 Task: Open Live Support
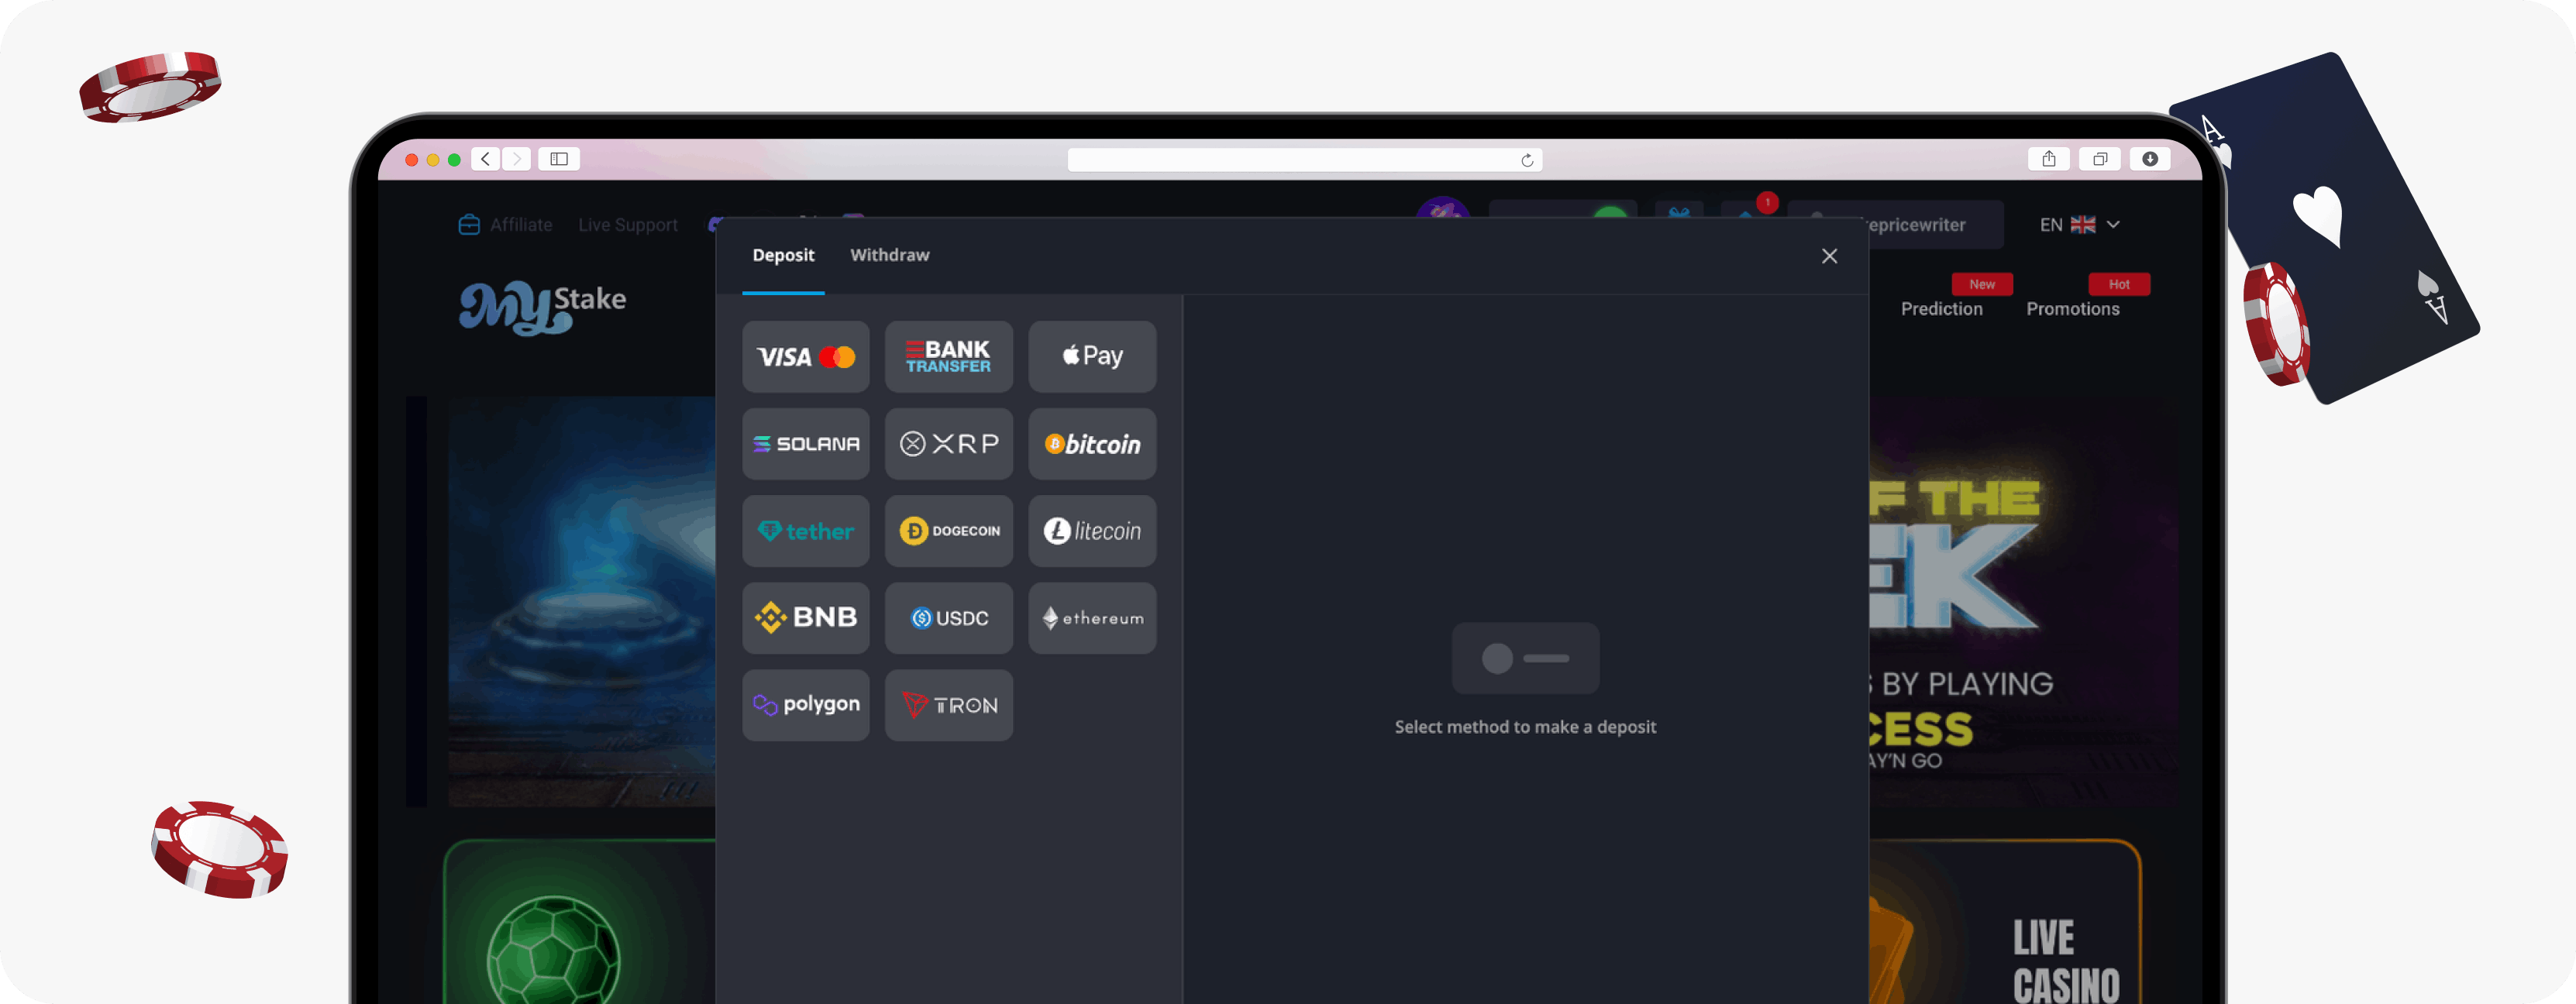pos(628,225)
